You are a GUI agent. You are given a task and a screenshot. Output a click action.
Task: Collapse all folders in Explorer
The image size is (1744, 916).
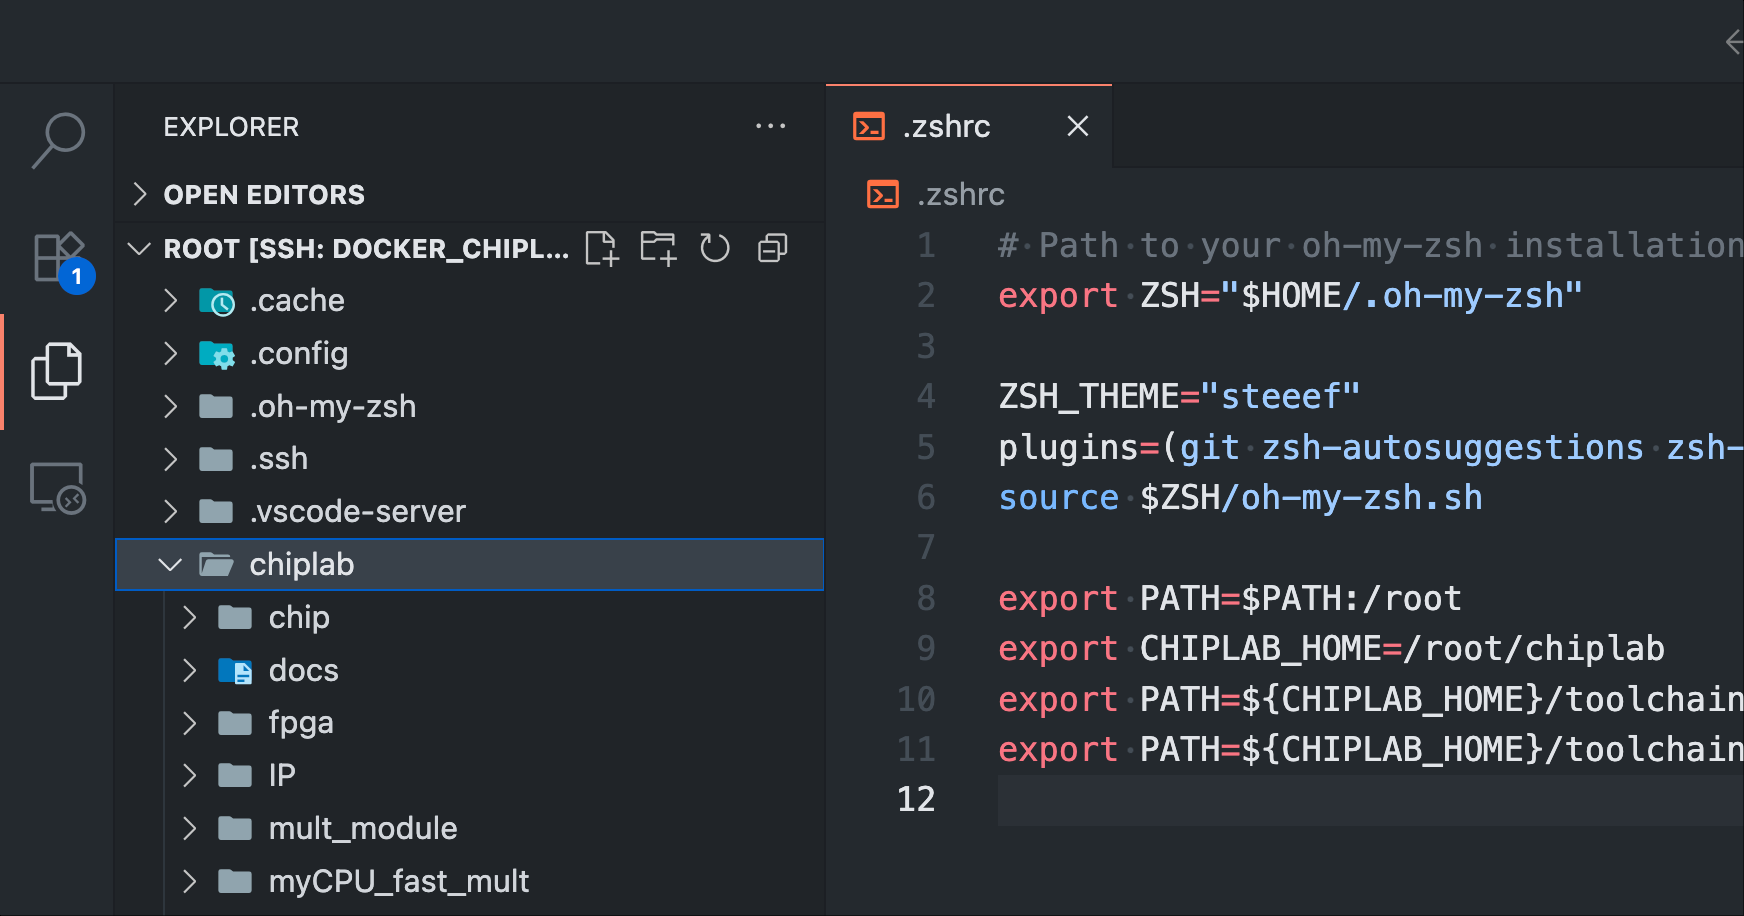[772, 248]
